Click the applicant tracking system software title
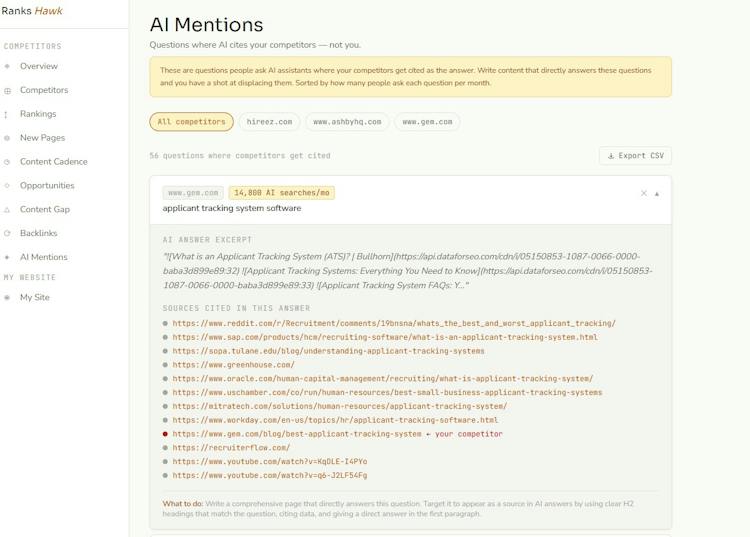This screenshot has width=750, height=537. point(232,208)
